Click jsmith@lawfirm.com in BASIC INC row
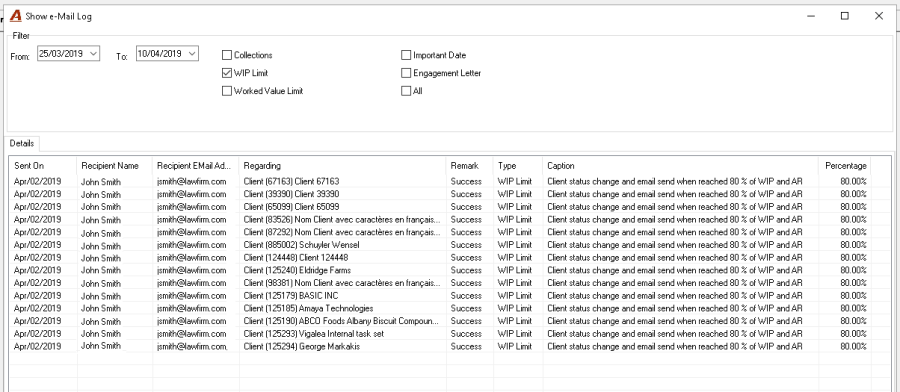Viewport: 900px width, 392px height. tap(192, 296)
